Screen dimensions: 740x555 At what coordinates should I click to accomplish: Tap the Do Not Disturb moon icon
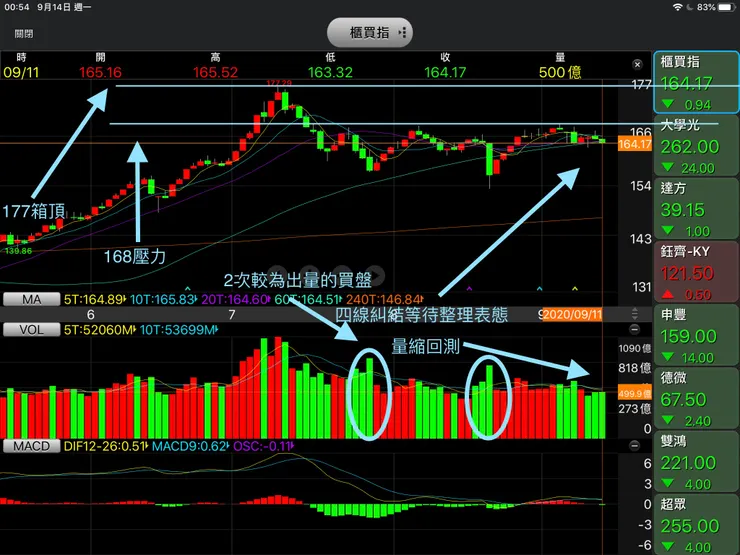point(690,7)
